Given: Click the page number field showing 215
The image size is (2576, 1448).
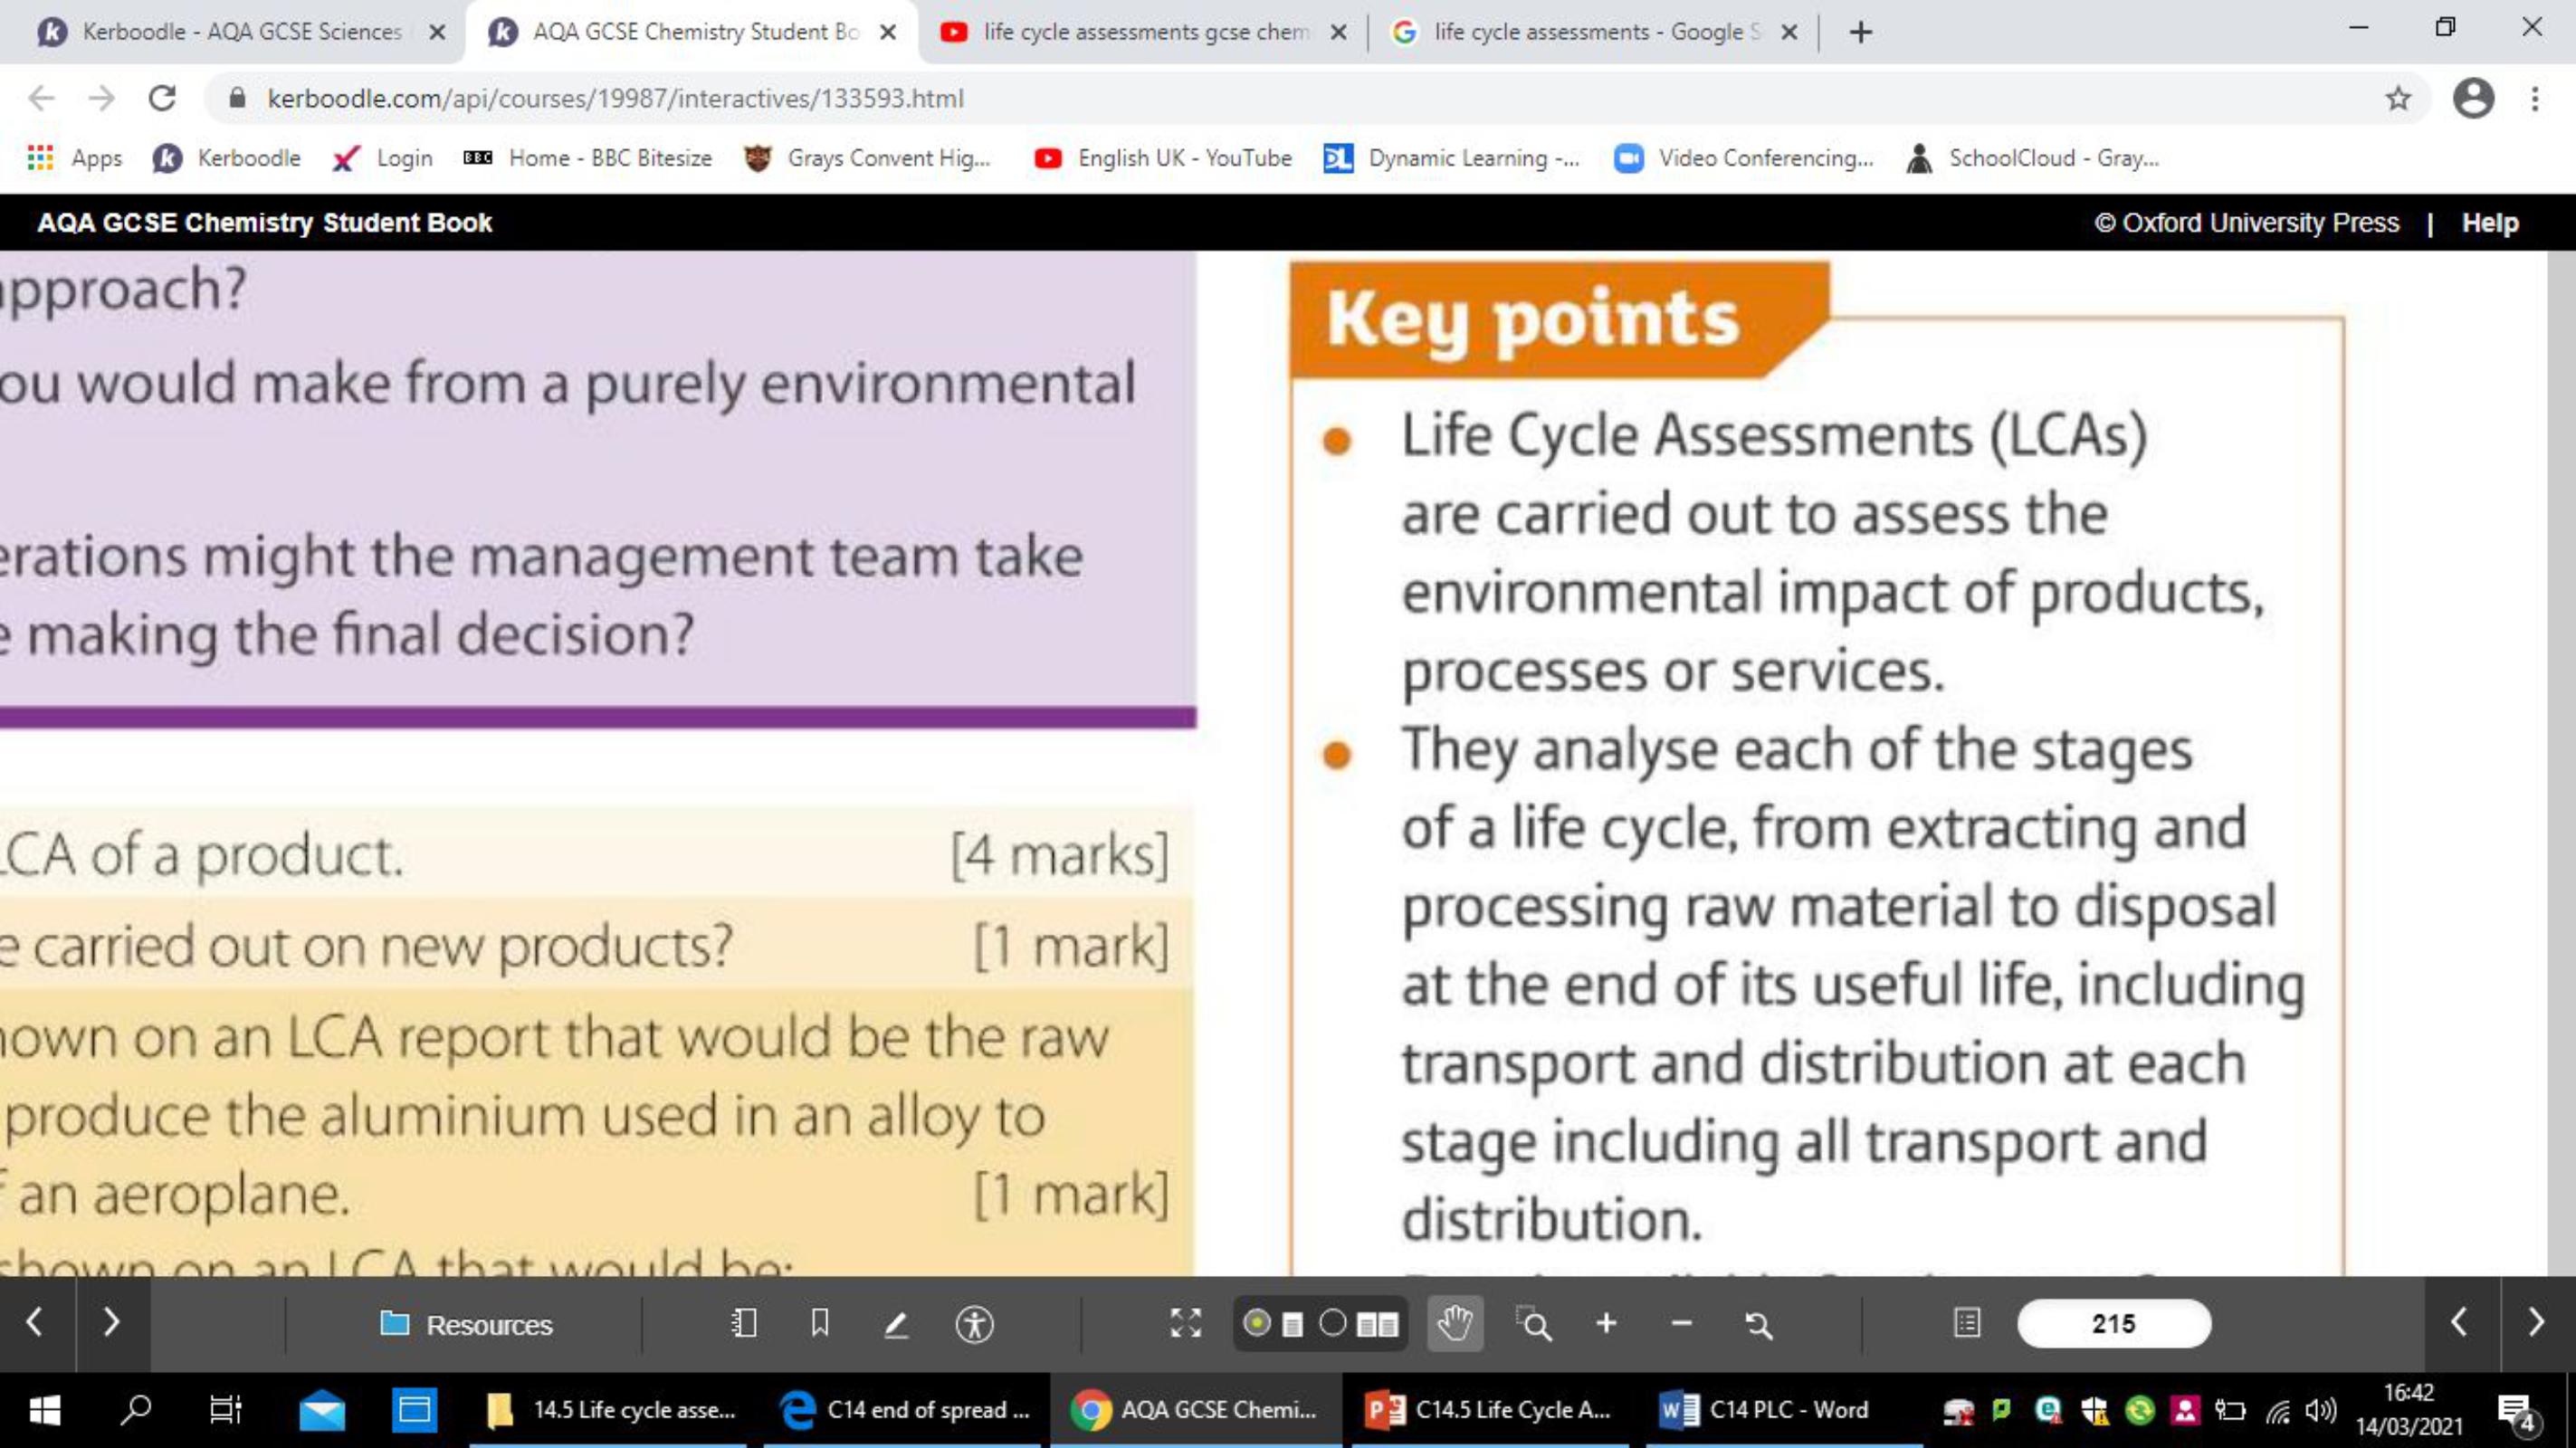Looking at the screenshot, I should point(2113,1324).
